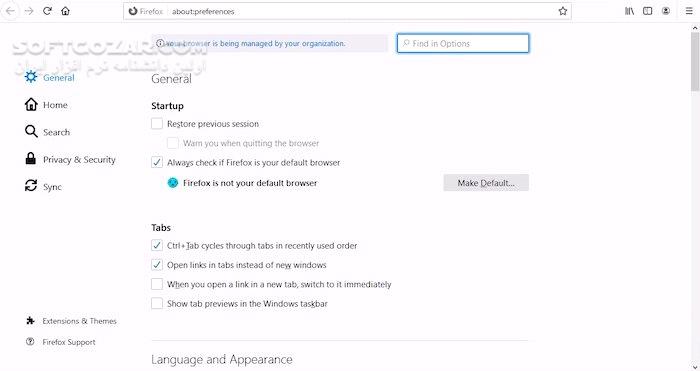Viewport: 700px width, 371px height.
Task: Enable Restore previous session checkbox
Action: 157,124
